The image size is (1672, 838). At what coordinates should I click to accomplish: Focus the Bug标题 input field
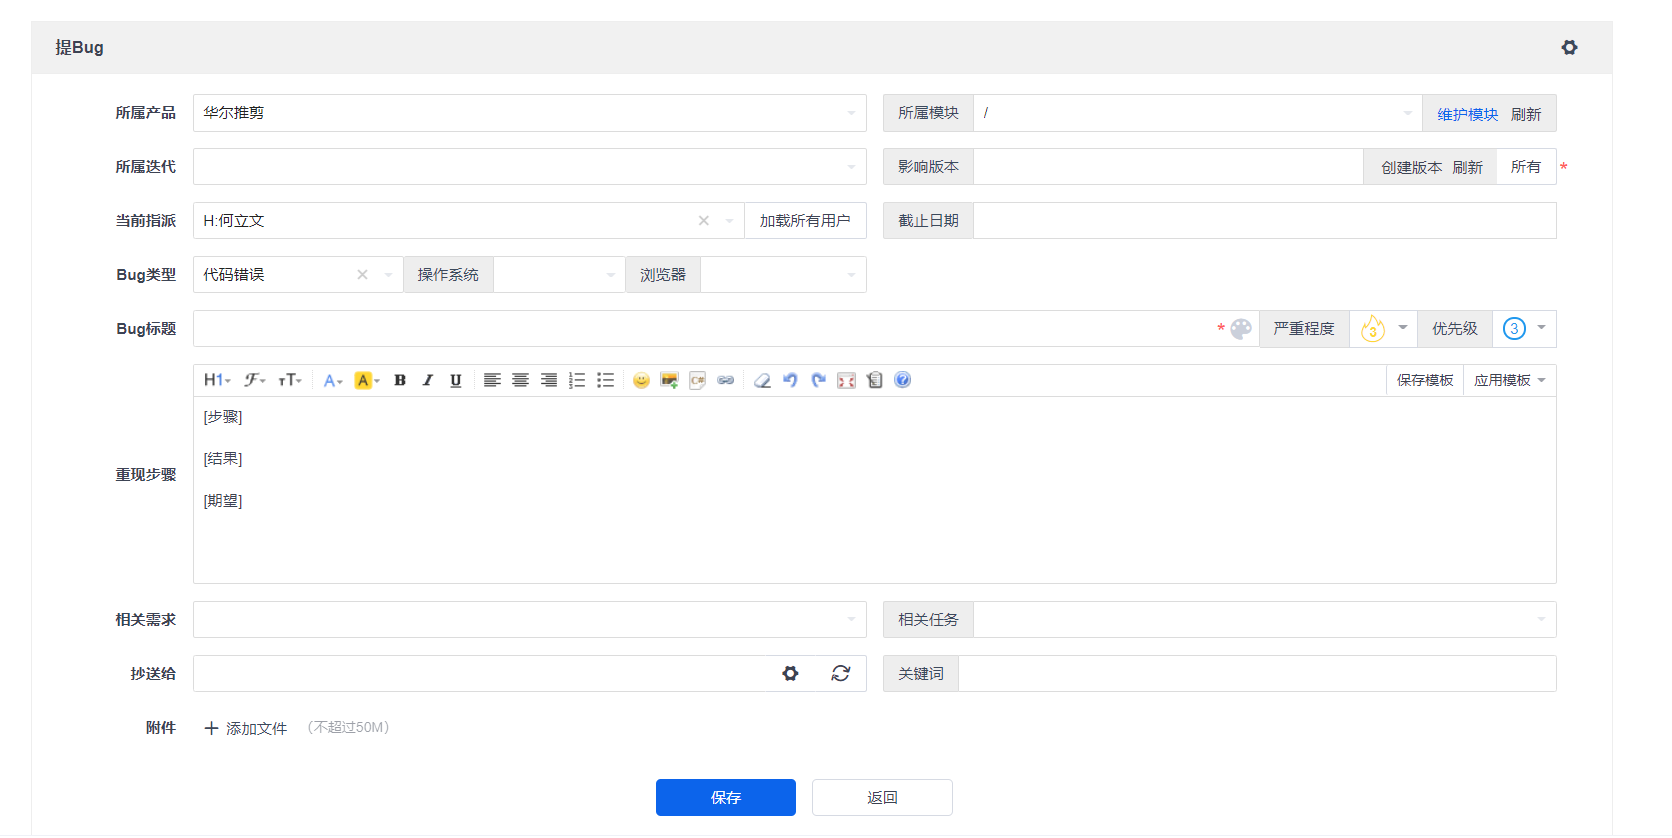pyautogui.click(x=703, y=329)
